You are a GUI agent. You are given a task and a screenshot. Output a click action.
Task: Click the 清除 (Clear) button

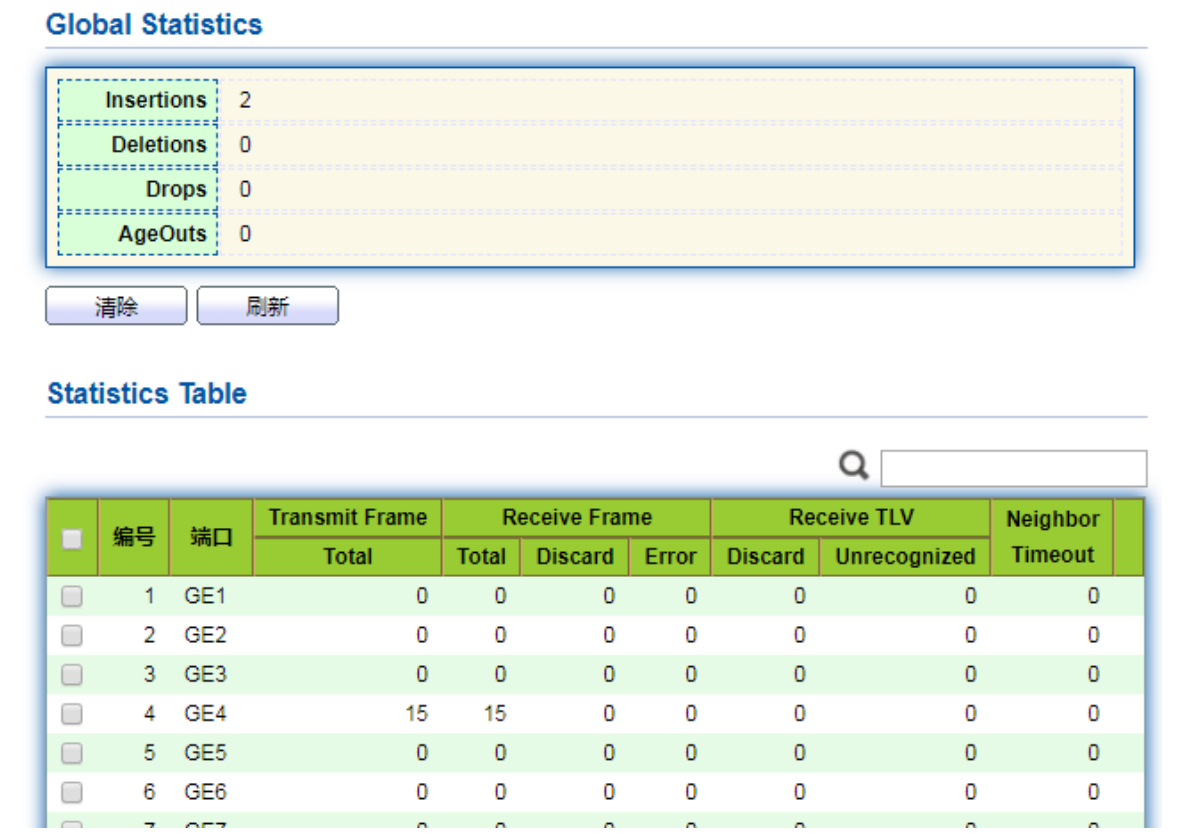[116, 307]
